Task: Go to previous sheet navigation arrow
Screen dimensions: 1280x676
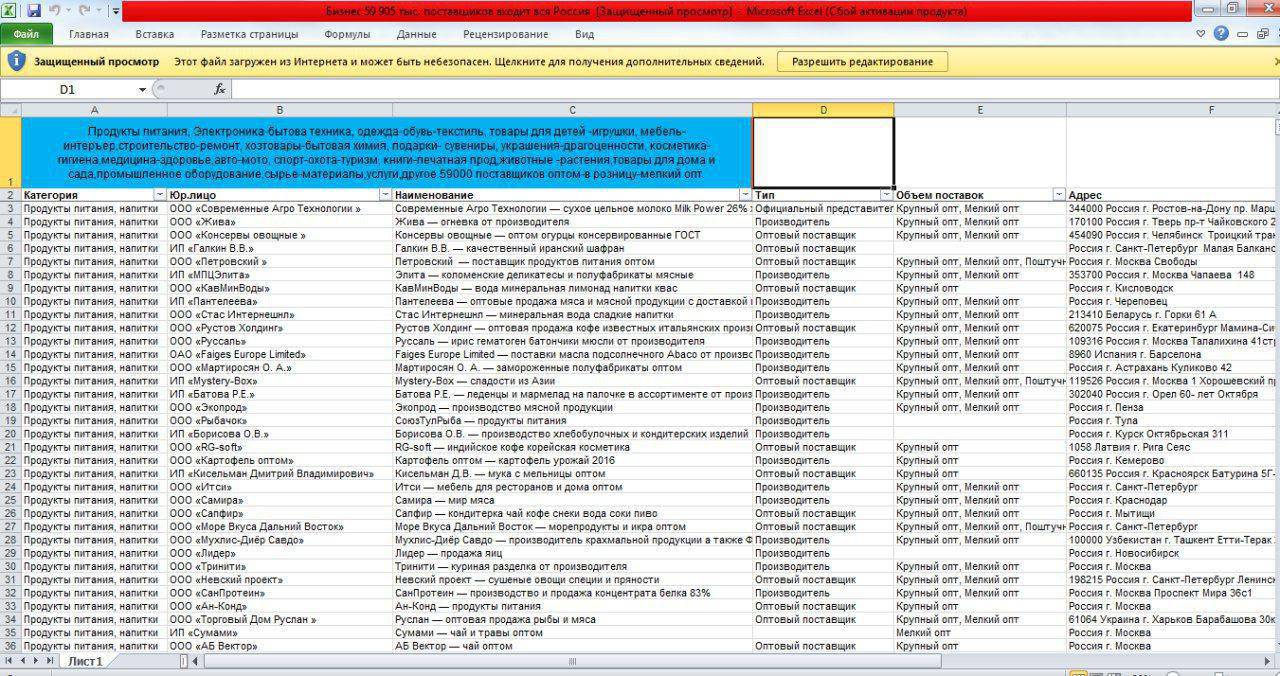Action: [22, 661]
